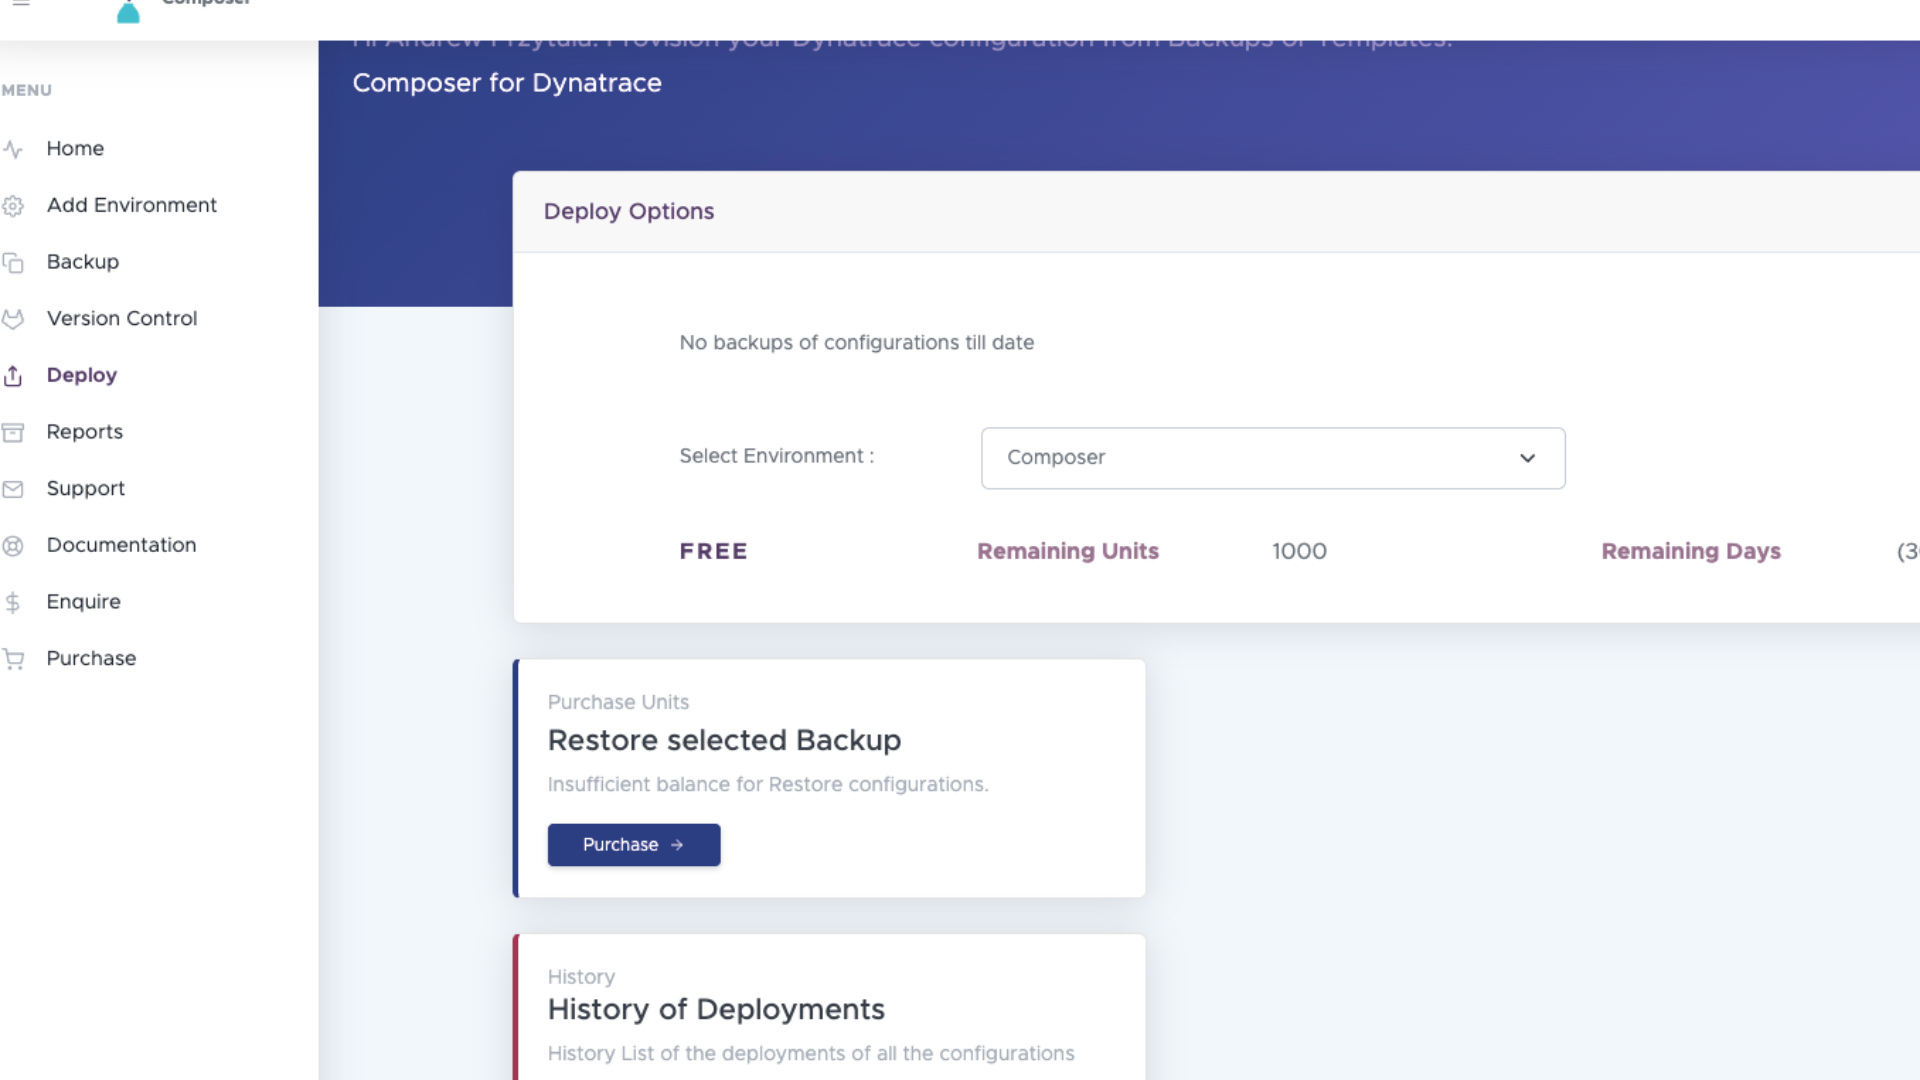The height and width of the screenshot is (1080, 1920).
Task: Open Documentation from the sidebar
Action: point(122,545)
